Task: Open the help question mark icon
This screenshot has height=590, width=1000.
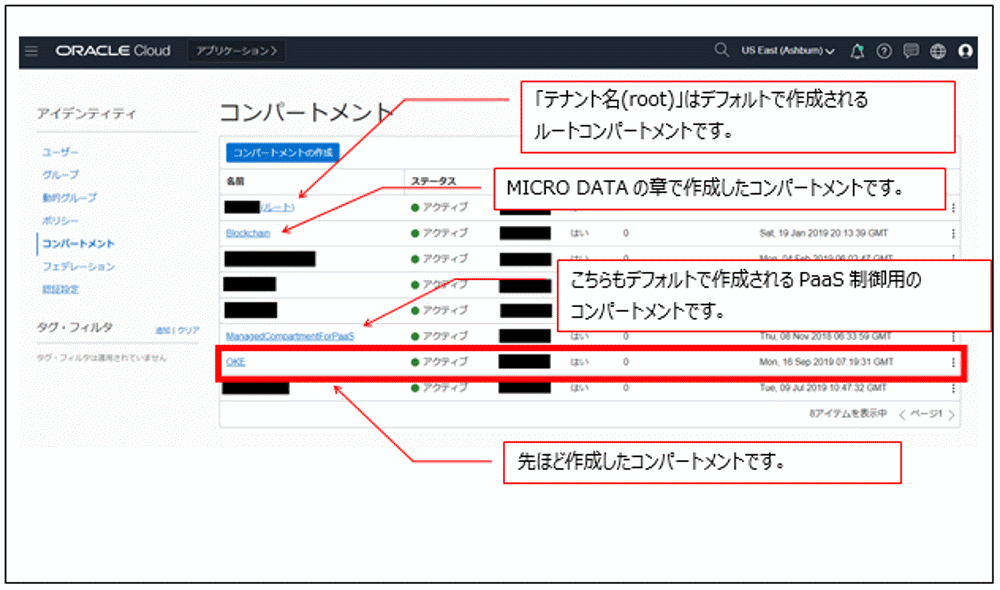Action: (884, 50)
